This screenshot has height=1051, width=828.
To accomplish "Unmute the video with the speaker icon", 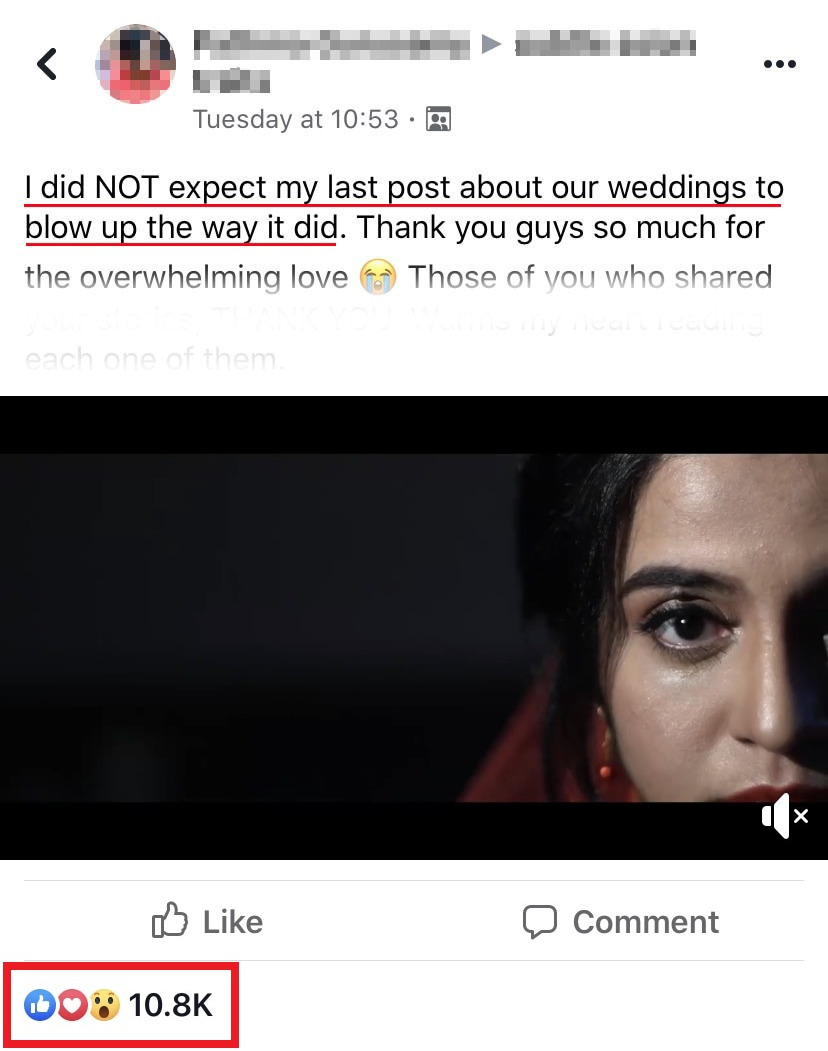I will tap(784, 816).
